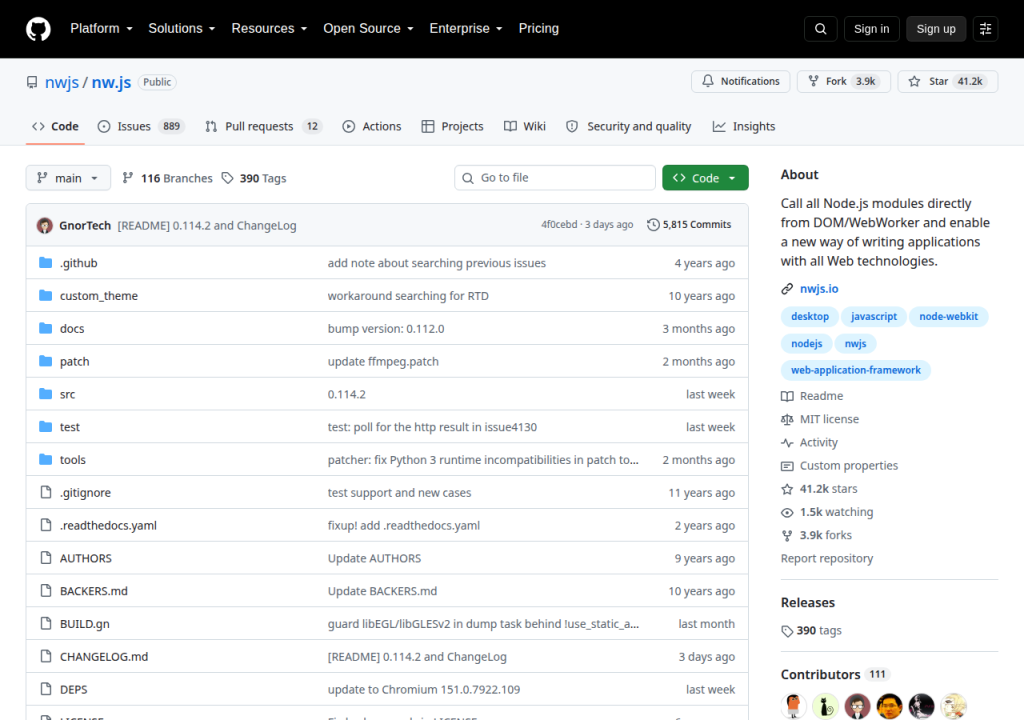1024x720 pixels.
Task: Click the BACKERS.md file icon
Action: (x=45, y=591)
